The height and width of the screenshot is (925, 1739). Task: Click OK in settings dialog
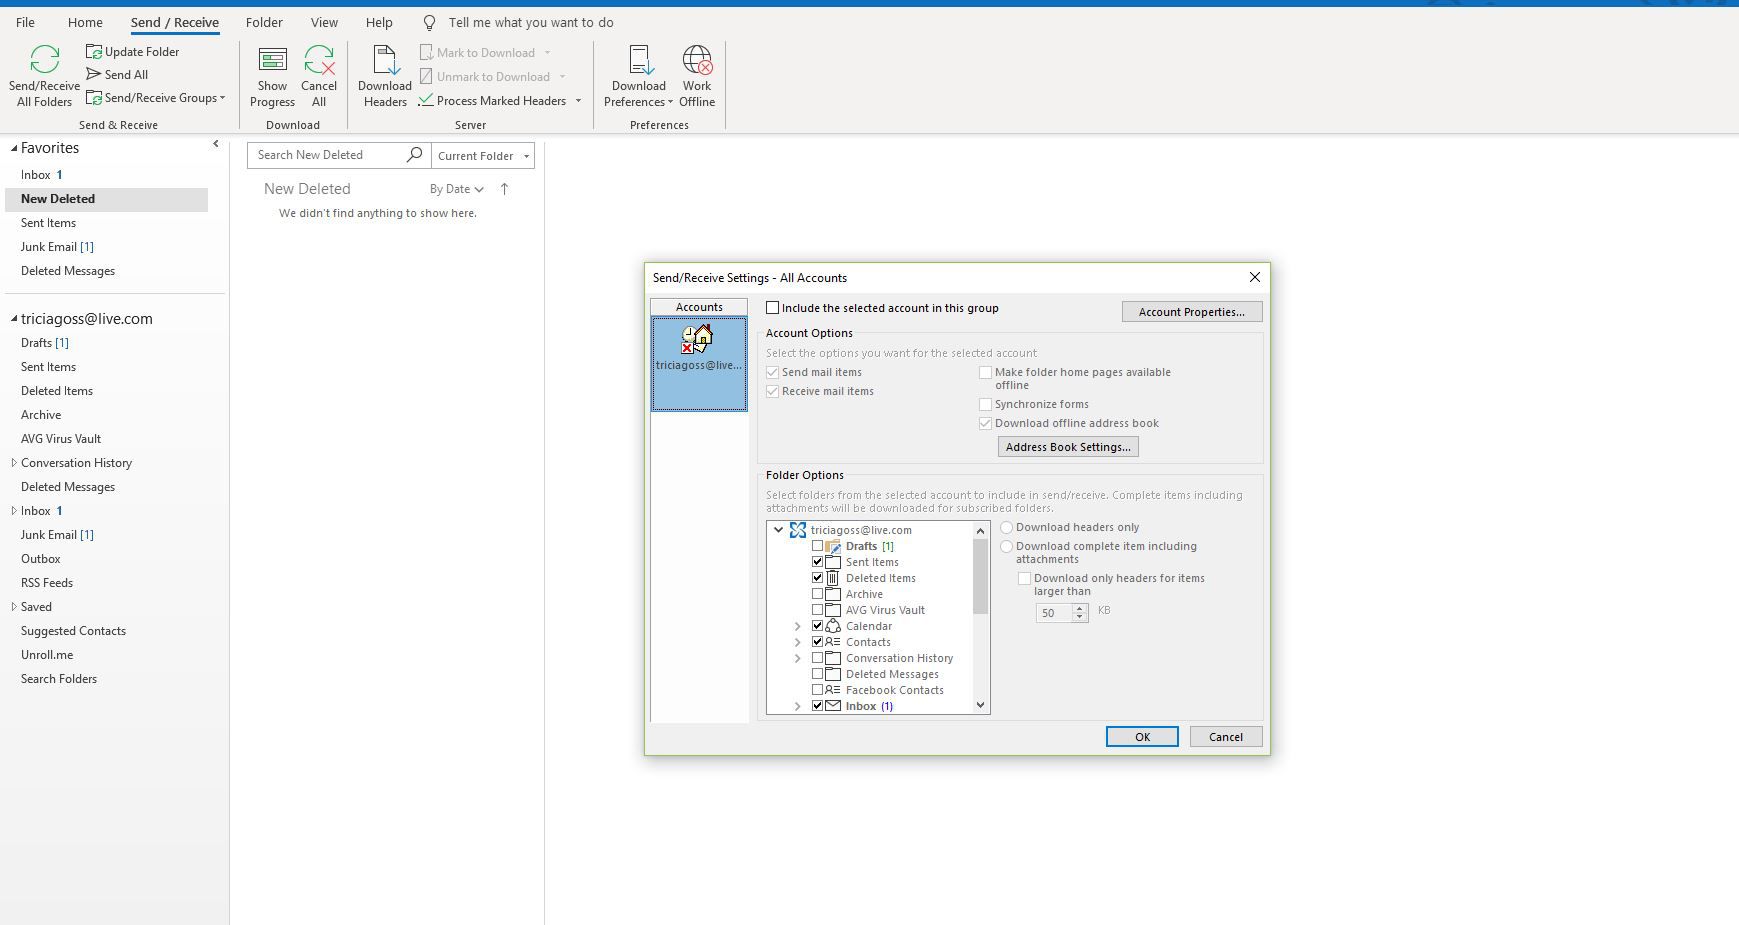point(1142,737)
